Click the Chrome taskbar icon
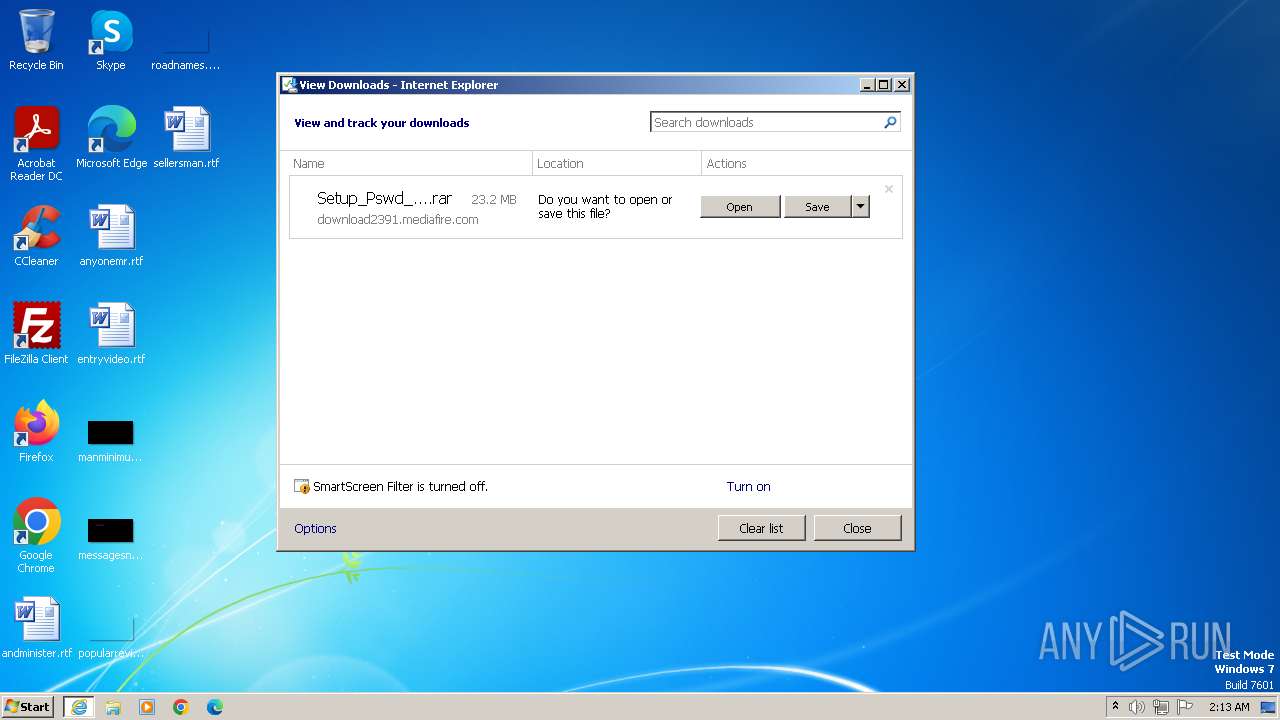Screen dimensions: 1280x720 pos(181,707)
